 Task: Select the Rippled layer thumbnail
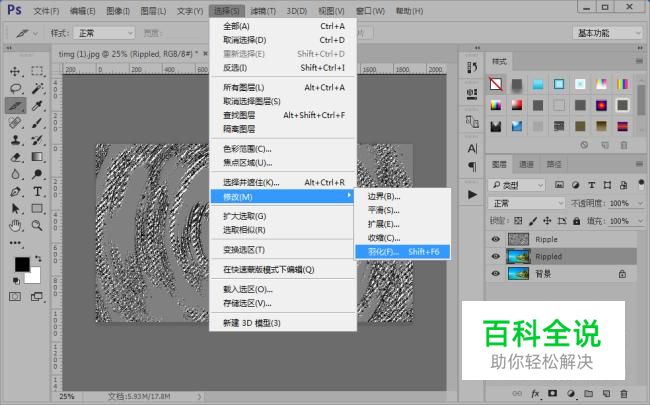[518, 257]
